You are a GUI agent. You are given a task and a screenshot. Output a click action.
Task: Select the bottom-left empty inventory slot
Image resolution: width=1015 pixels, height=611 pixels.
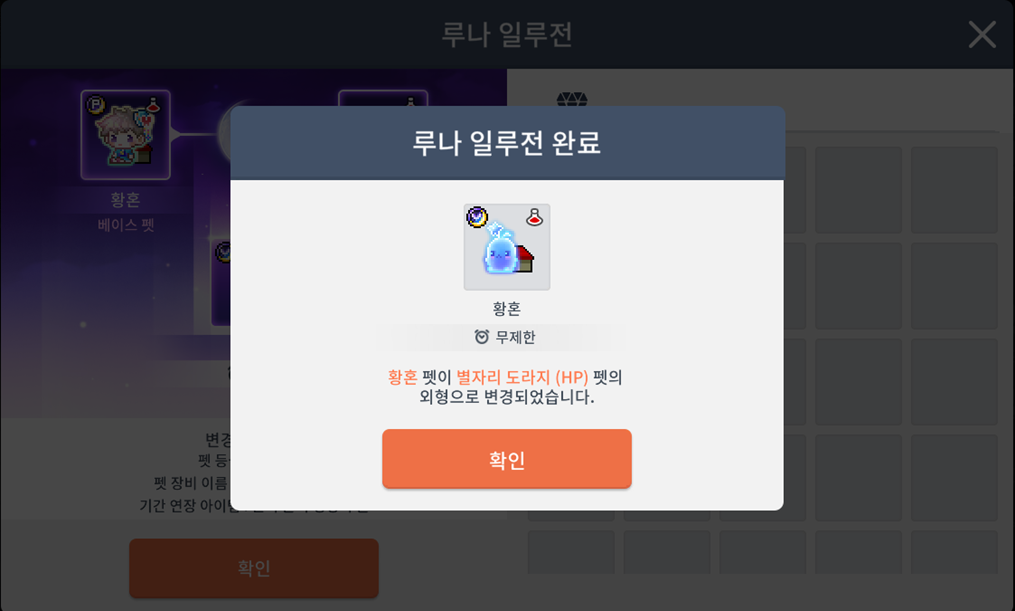571,551
